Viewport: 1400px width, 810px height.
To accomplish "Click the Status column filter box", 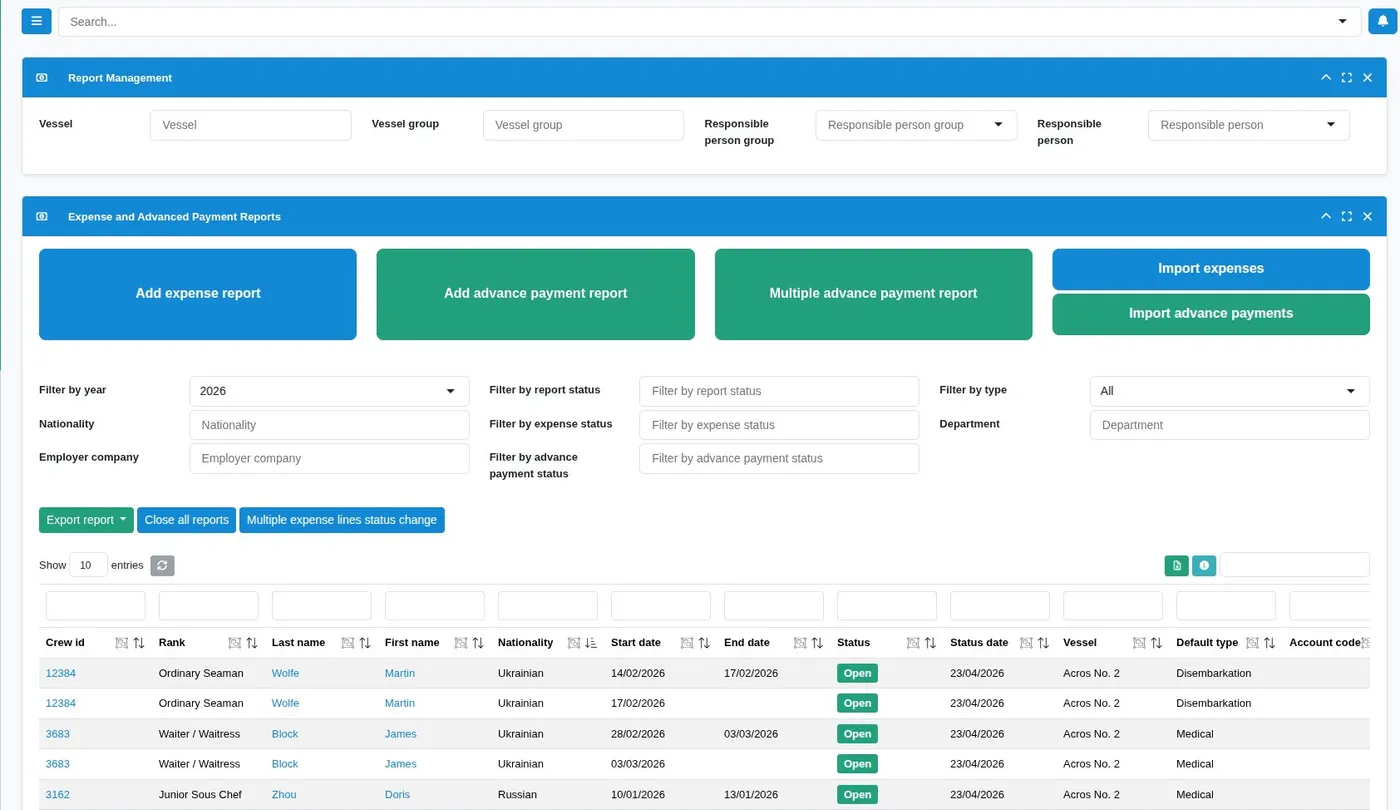I will tap(887, 606).
